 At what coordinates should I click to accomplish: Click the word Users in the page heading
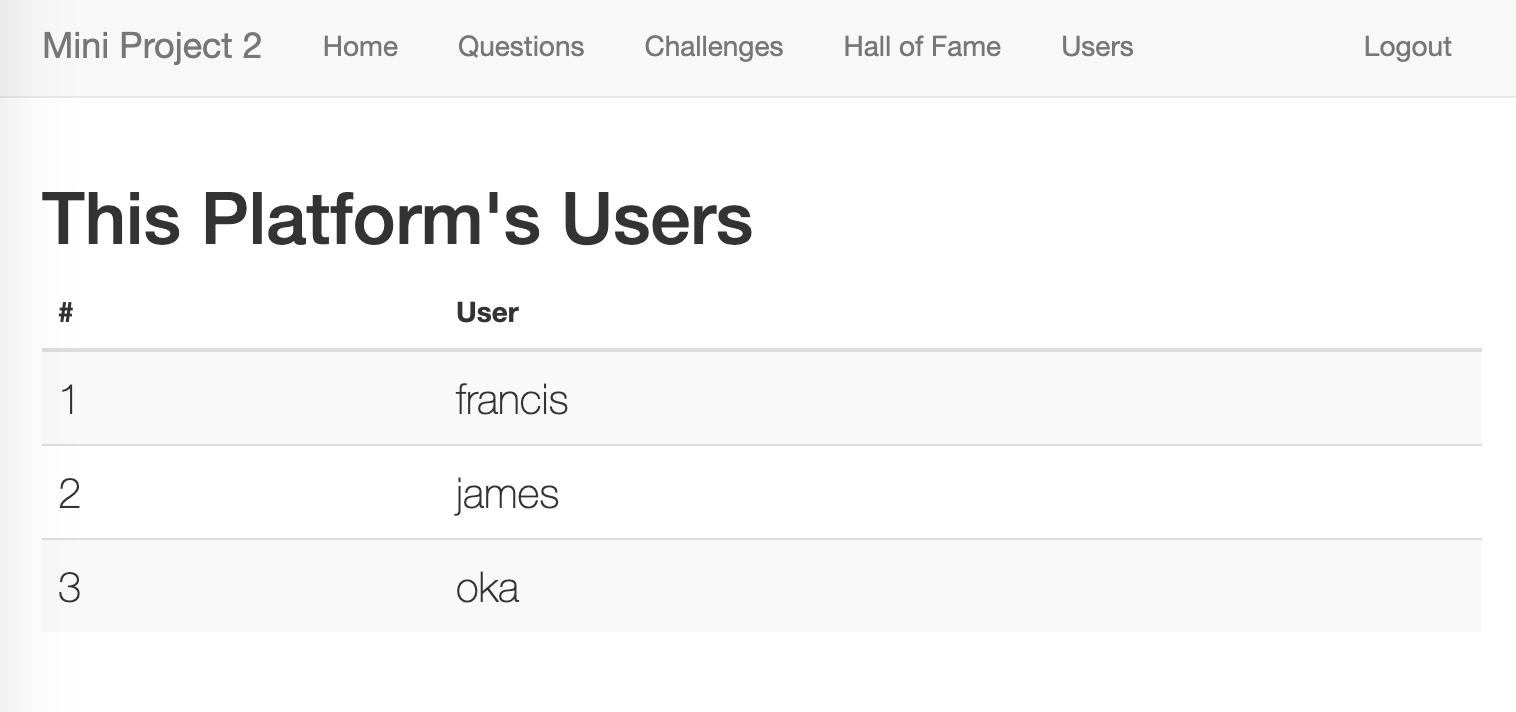657,218
